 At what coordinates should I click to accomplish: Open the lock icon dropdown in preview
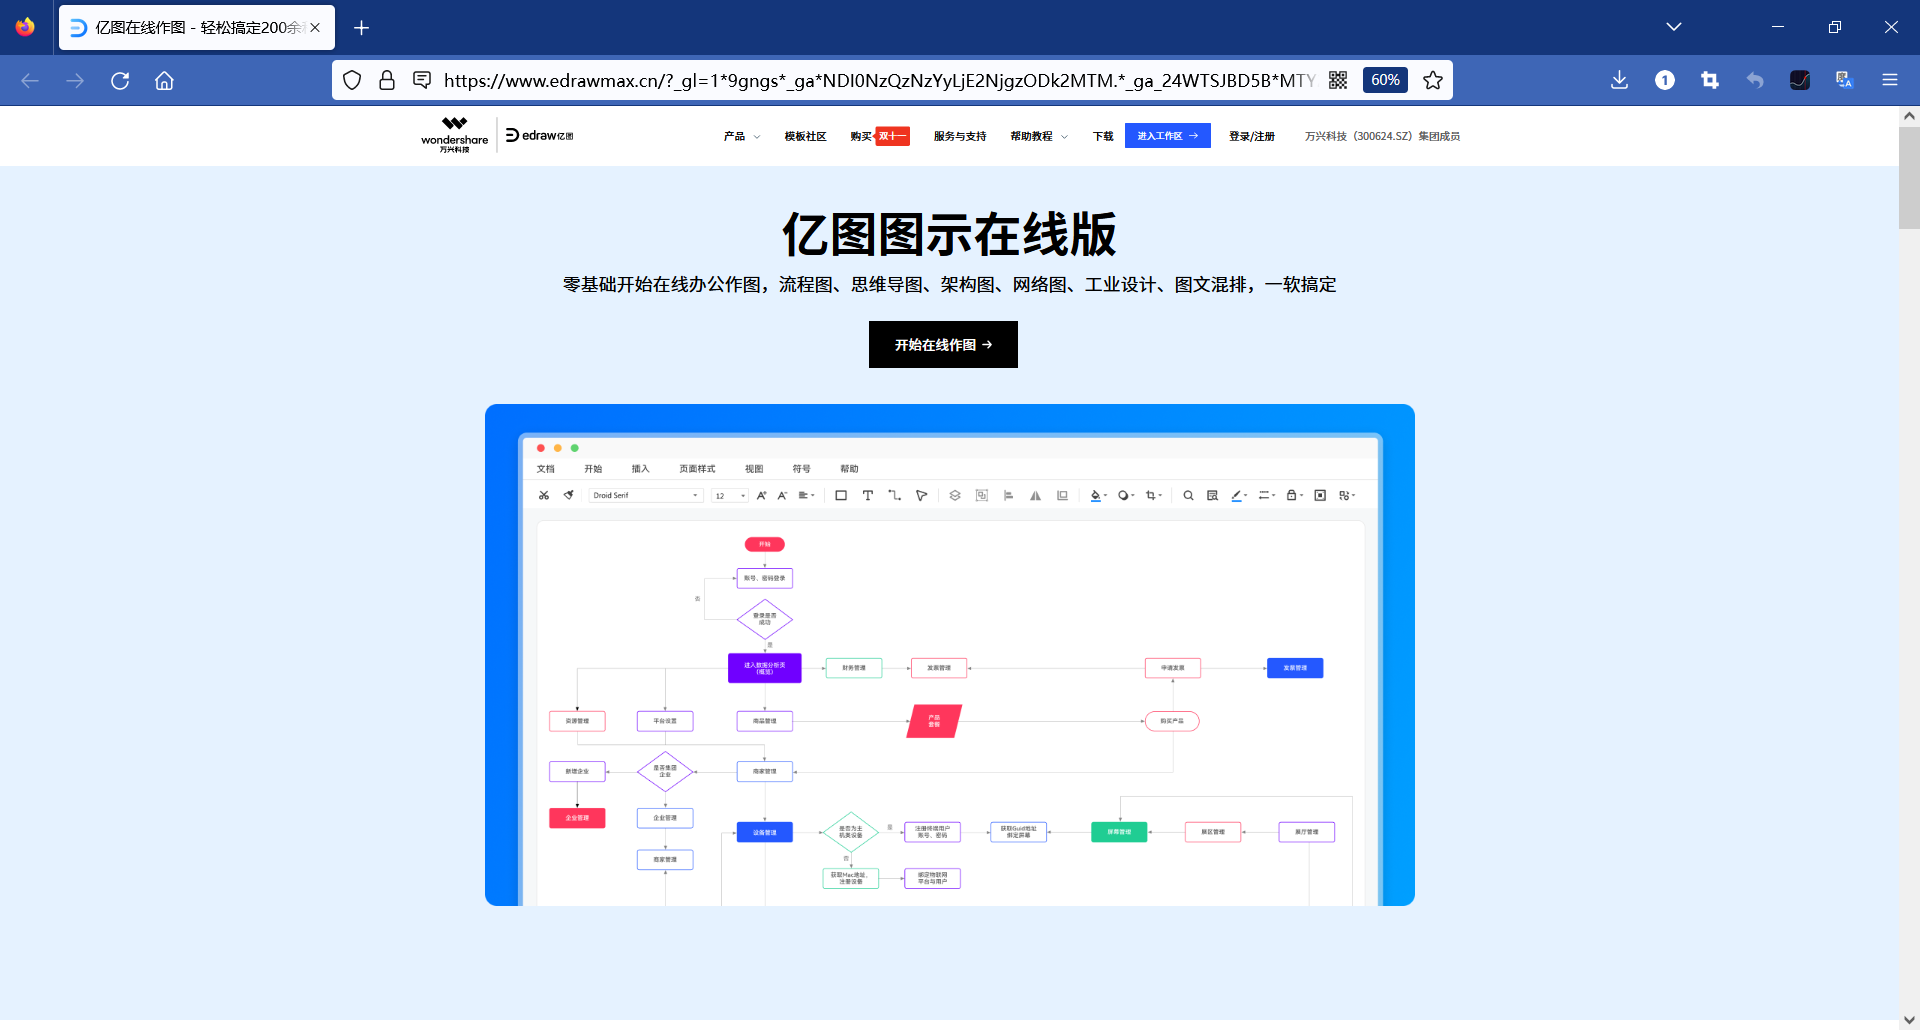1294,495
